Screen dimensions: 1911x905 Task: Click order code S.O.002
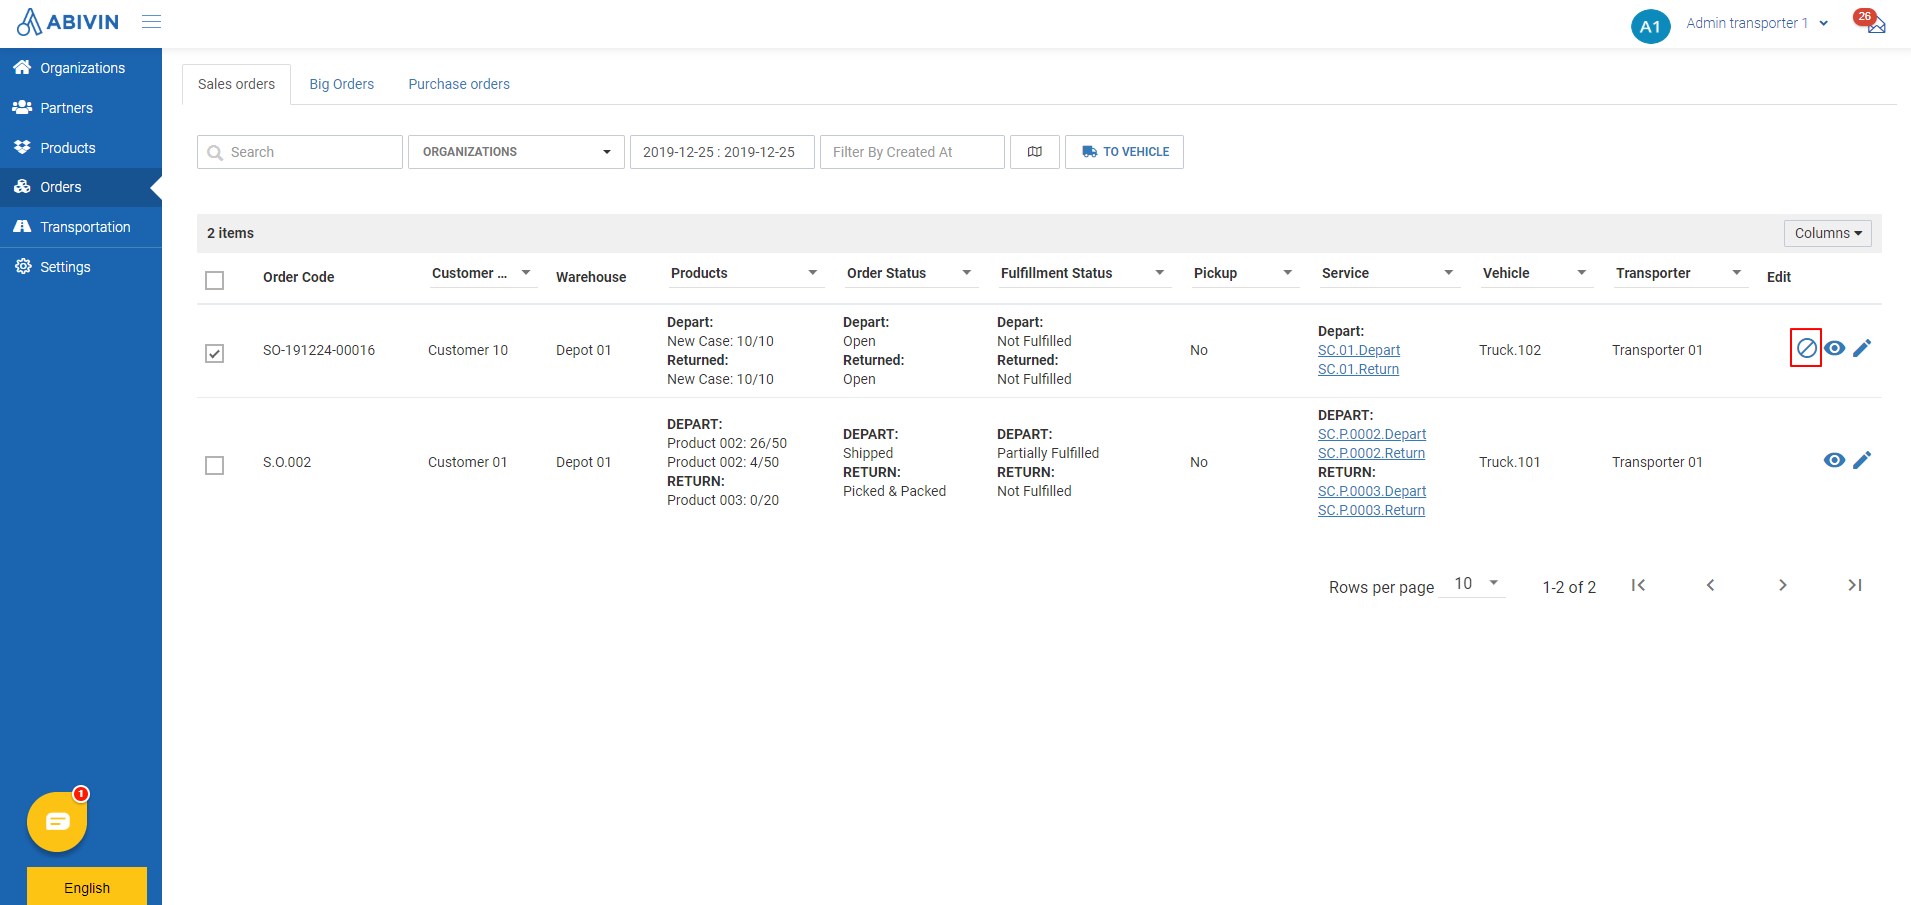click(x=287, y=462)
